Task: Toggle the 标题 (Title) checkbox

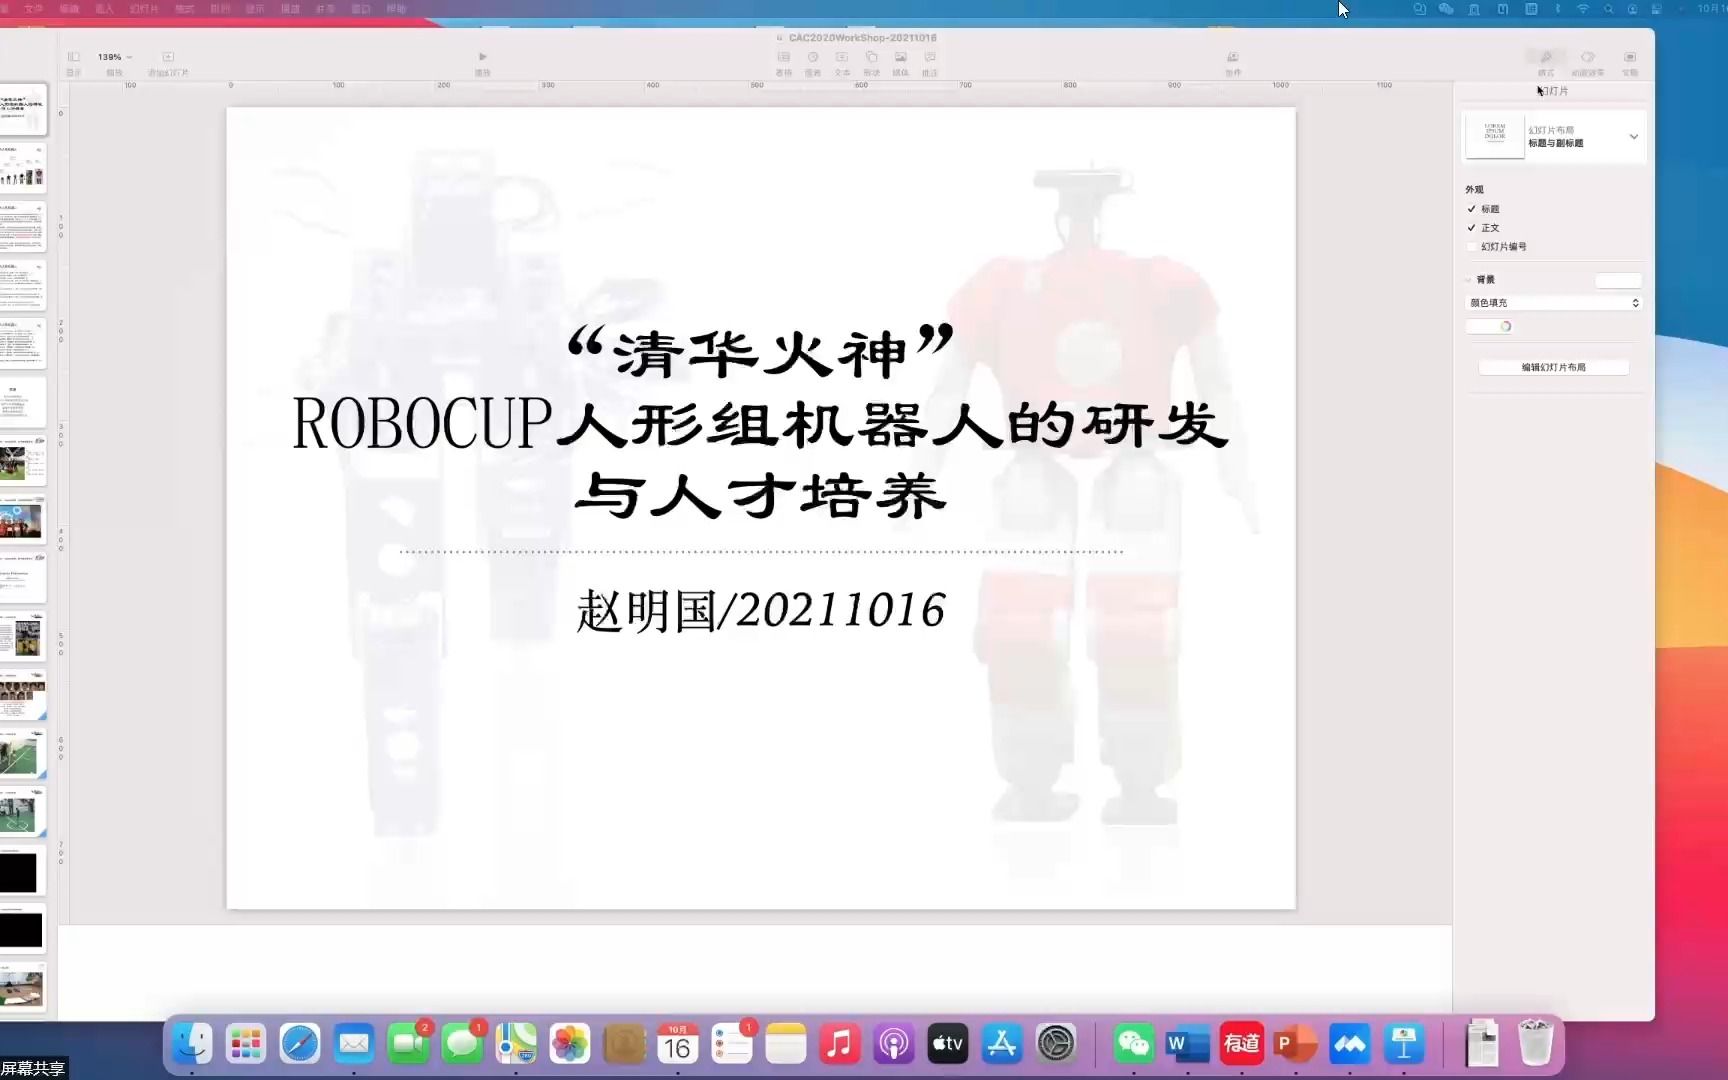Action: tap(1472, 209)
